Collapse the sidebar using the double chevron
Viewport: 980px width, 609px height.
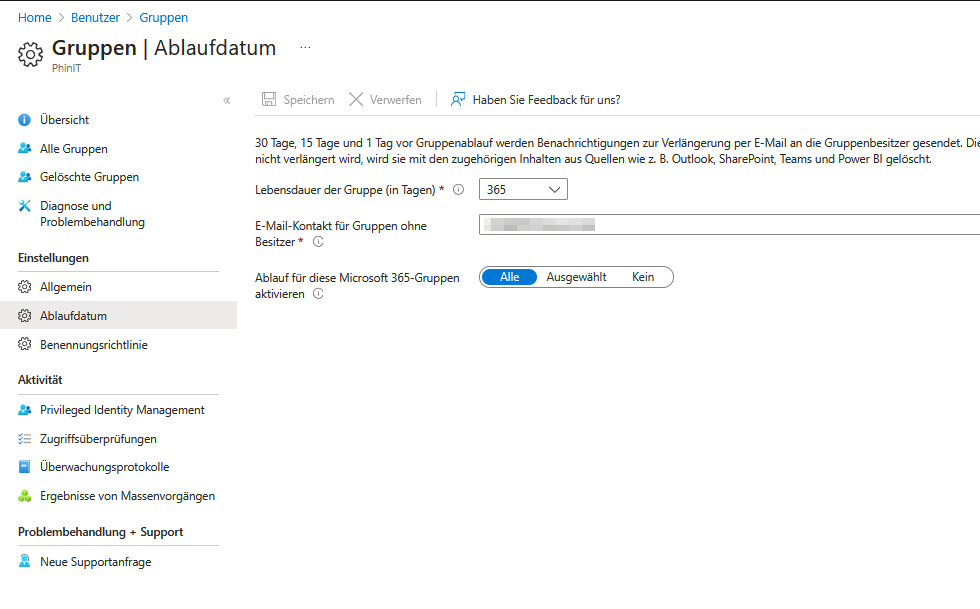[227, 100]
